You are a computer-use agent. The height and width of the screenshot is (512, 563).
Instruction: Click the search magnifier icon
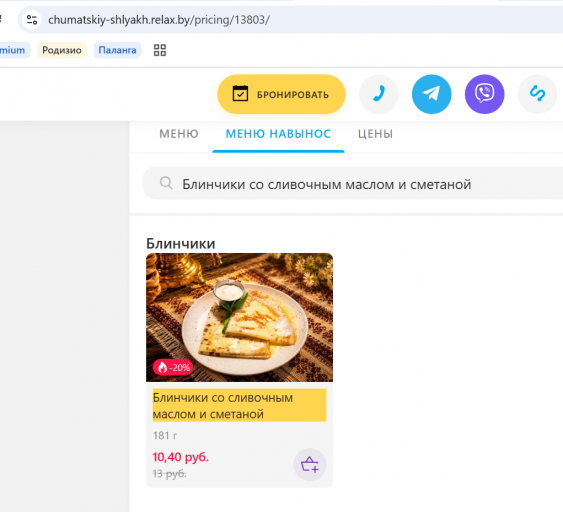[x=166, y=183]
